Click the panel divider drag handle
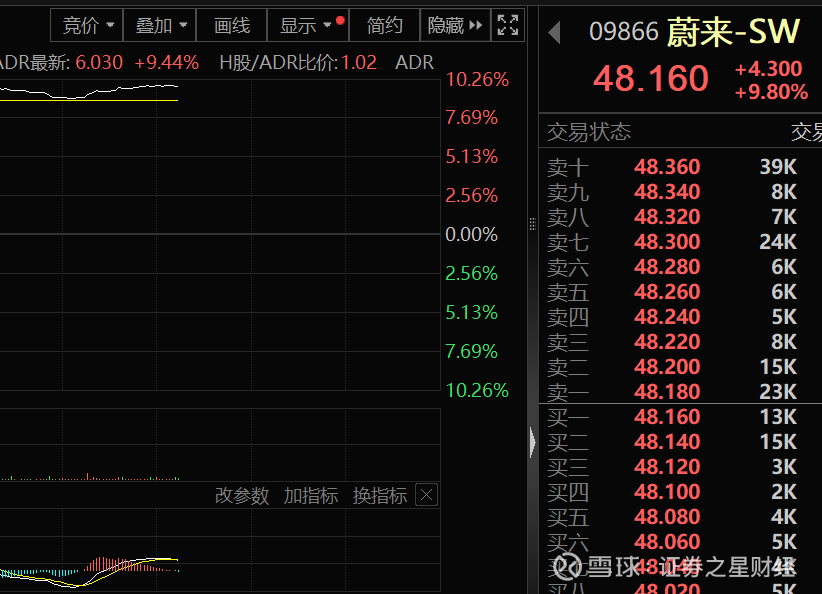Viewport: 822px width, 594px height. [533, 224]
